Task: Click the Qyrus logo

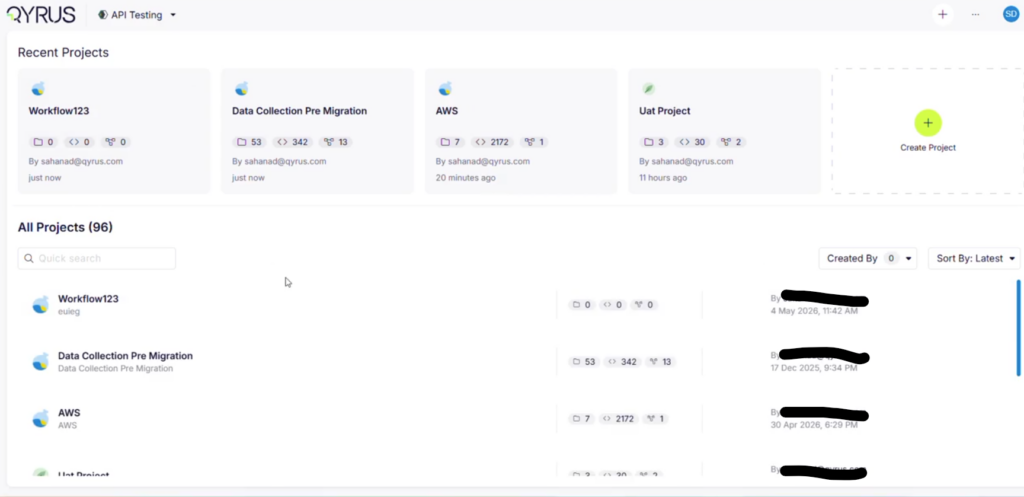Action: click(x=40, y=14)
